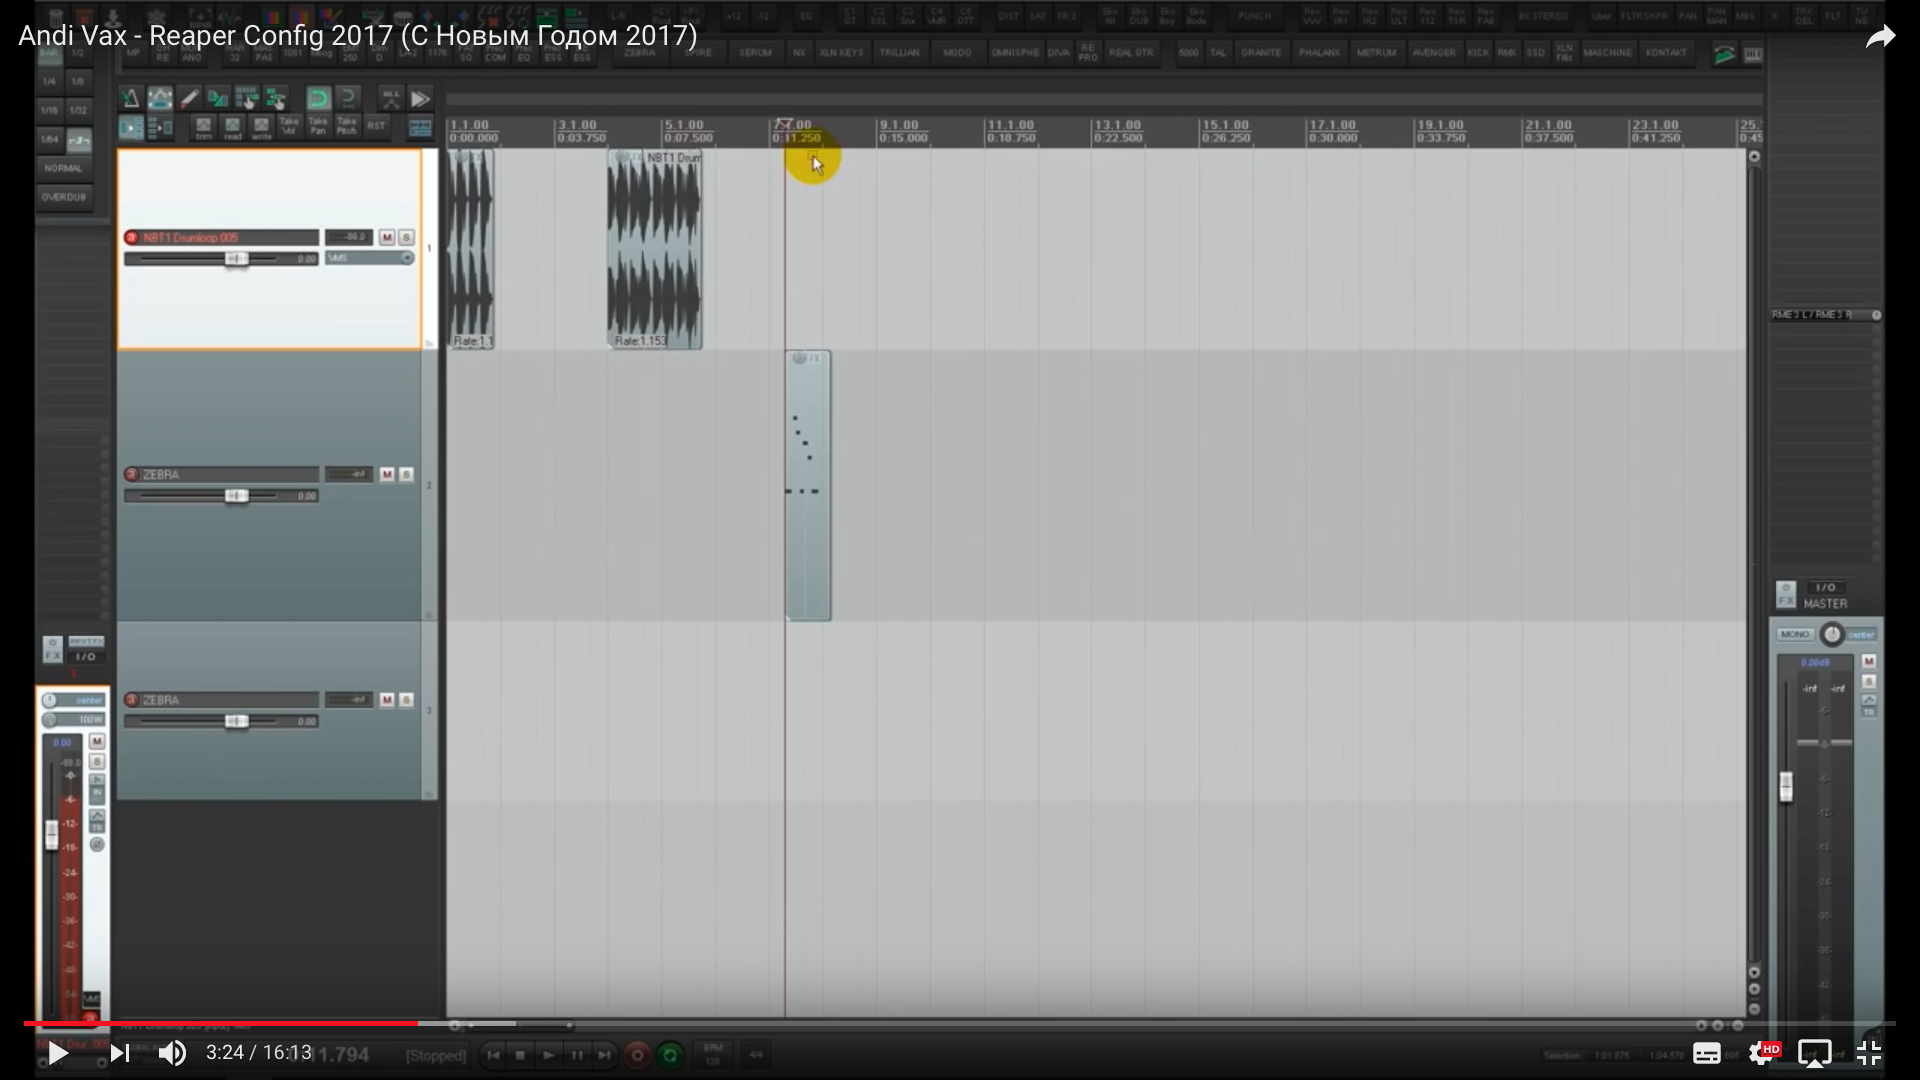Image resolution: width=1920 pixels, height=1080 pixels.
Task: Open the RME output routing dropdown
Action: 1825,315
